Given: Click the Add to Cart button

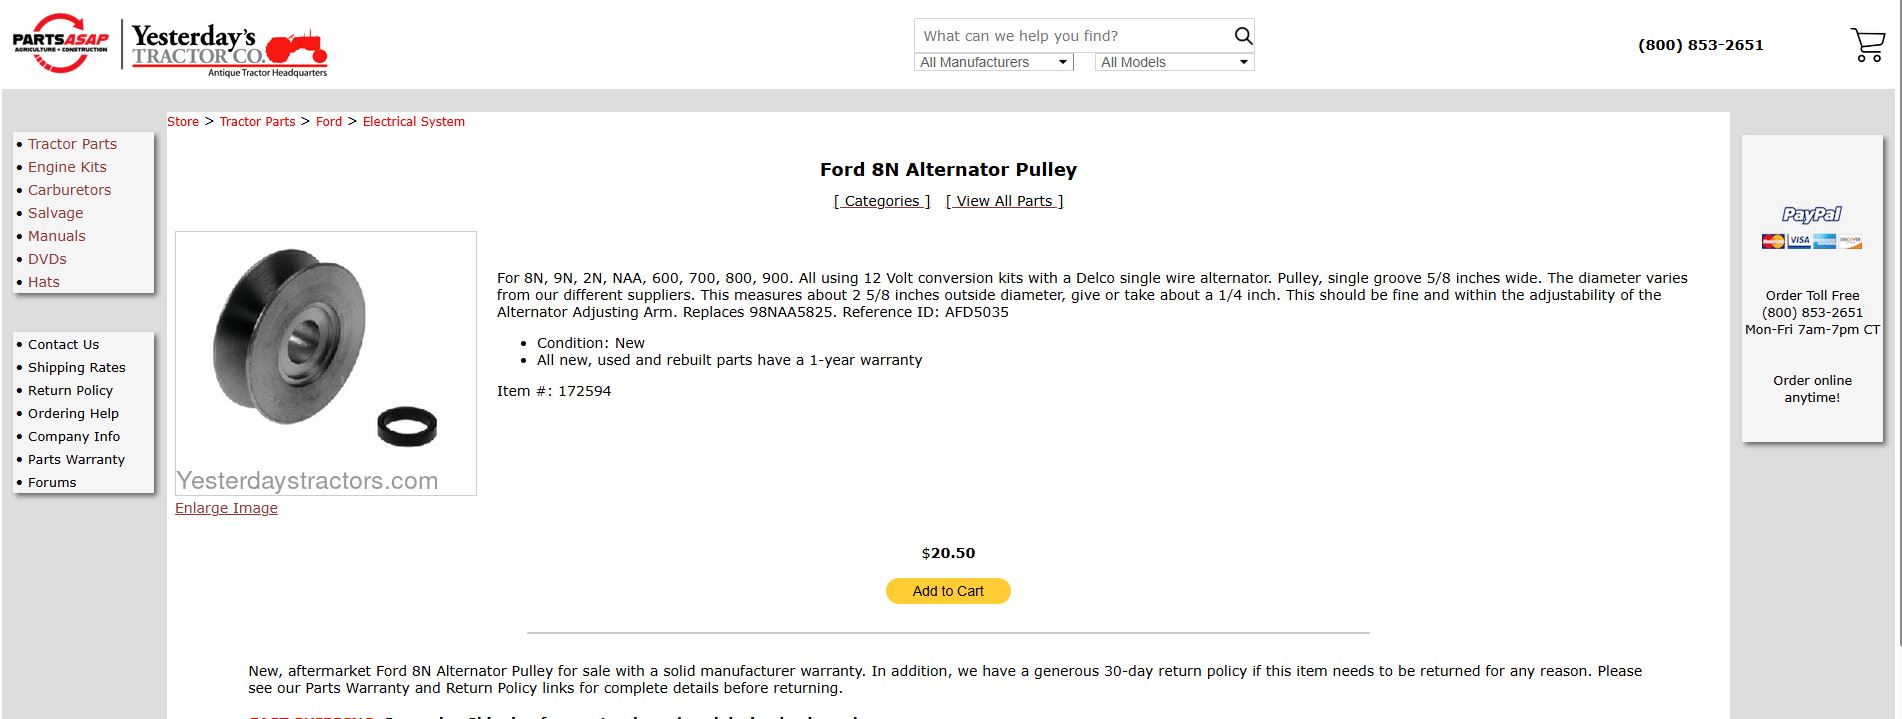Looking at the screenshot, I should pos(948,591).
